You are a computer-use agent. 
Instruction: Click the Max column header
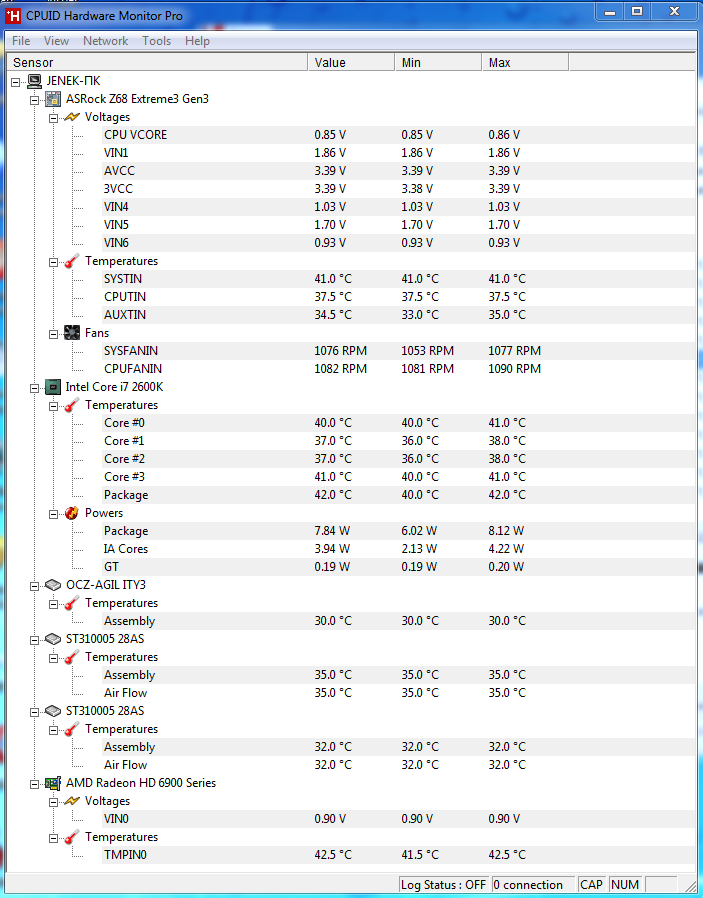(x=524, y=63)
